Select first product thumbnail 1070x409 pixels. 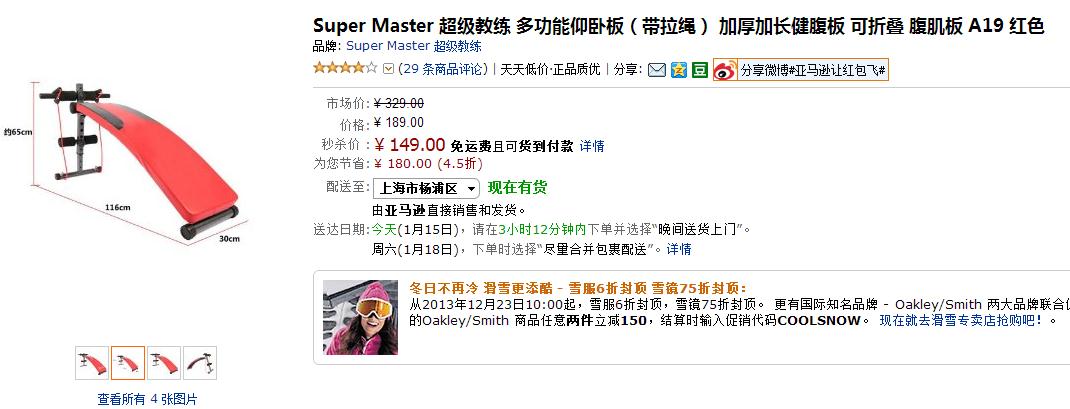coord(92,363)
